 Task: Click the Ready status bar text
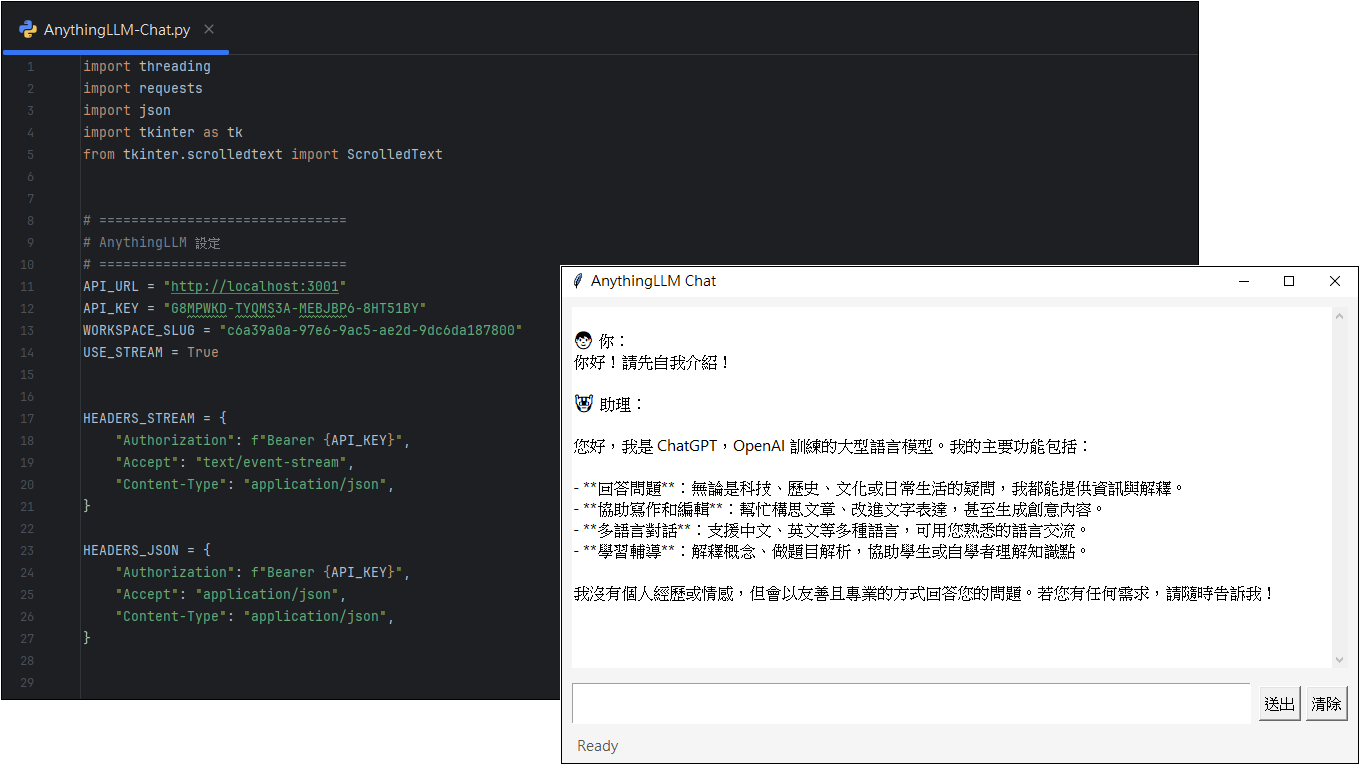point(598,746)
